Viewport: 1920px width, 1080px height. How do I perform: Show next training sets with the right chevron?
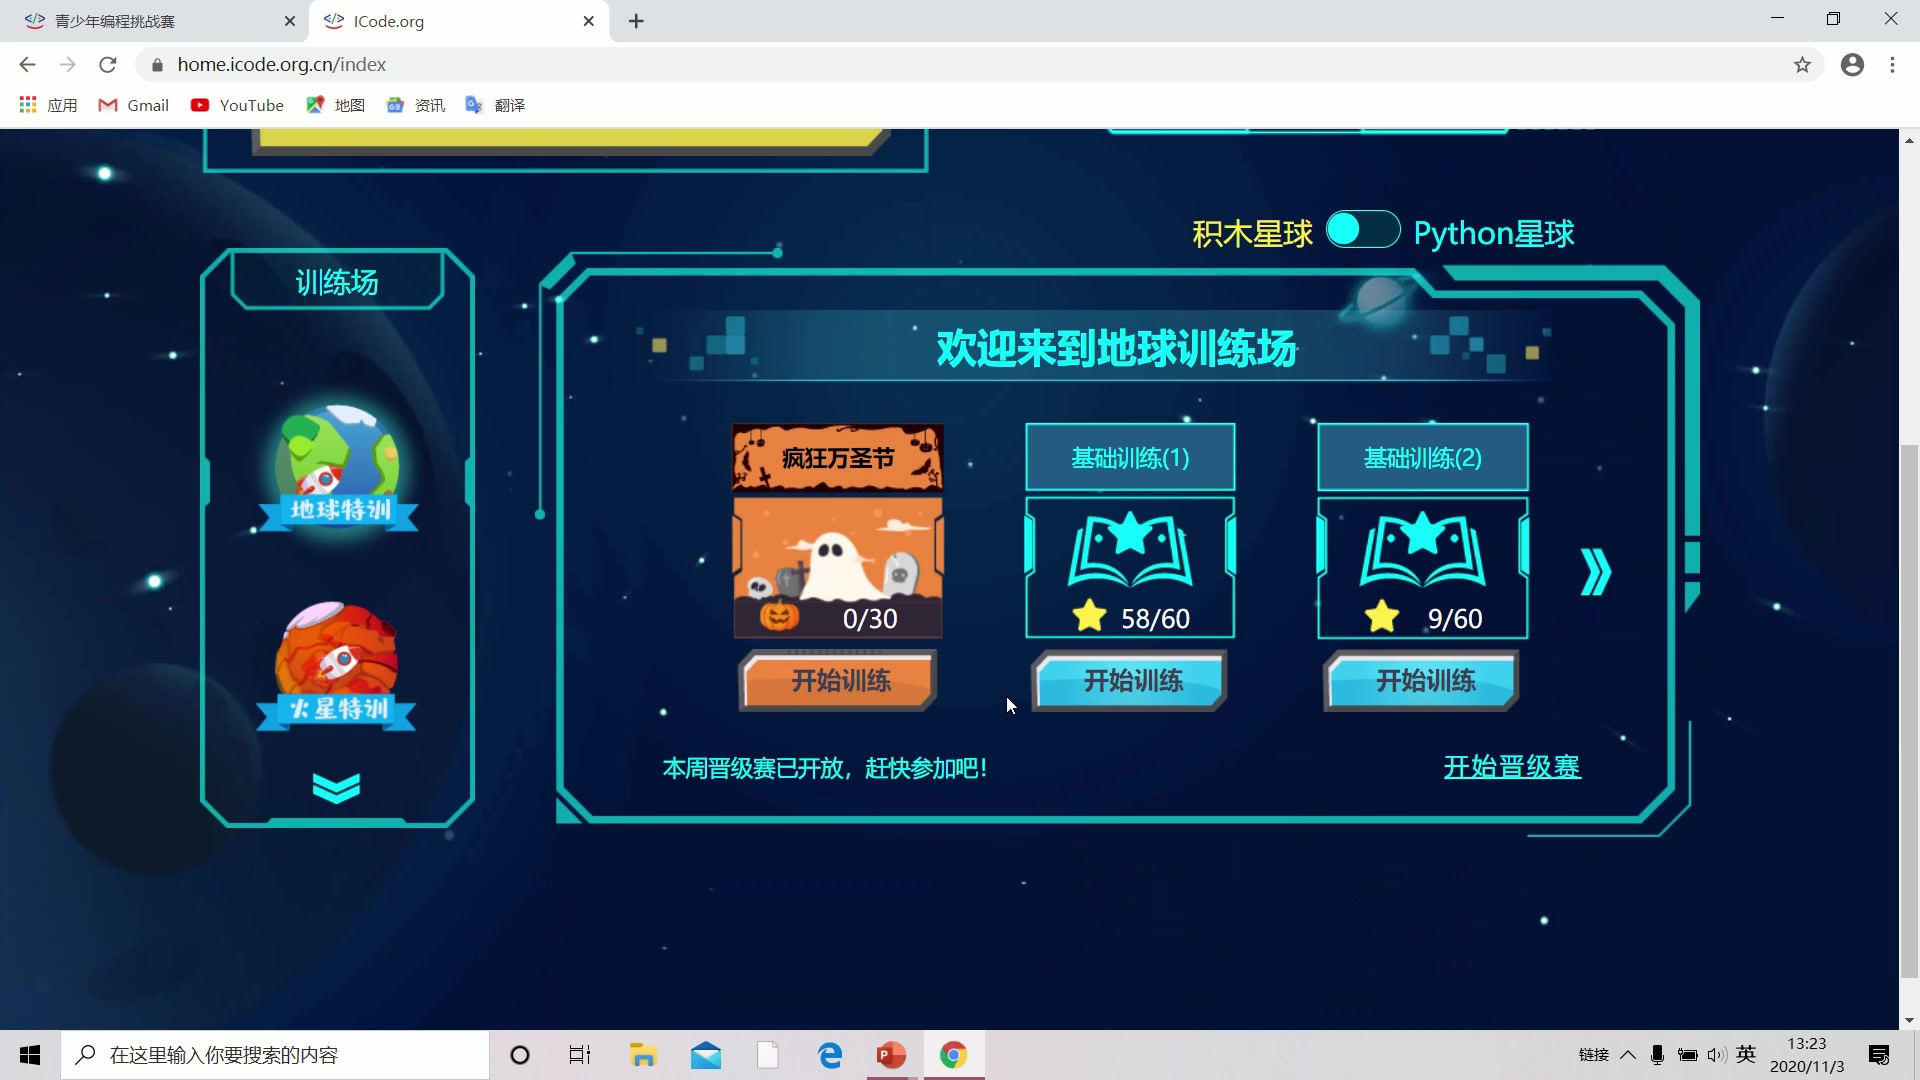1596,572
